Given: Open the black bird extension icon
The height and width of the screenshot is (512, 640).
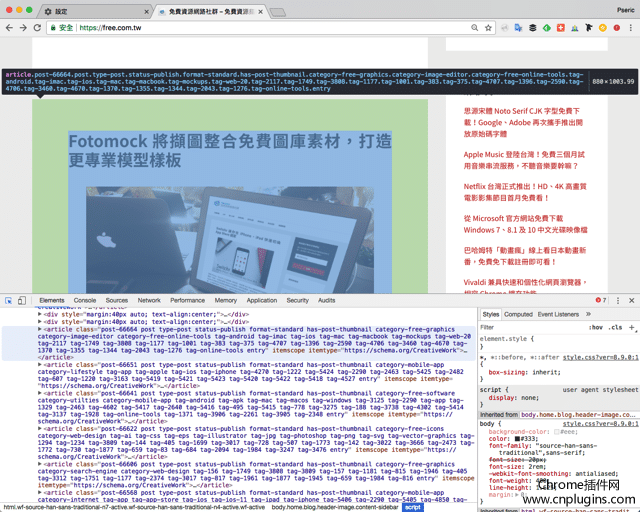Looking at the screenshot, I should (589, 27).
